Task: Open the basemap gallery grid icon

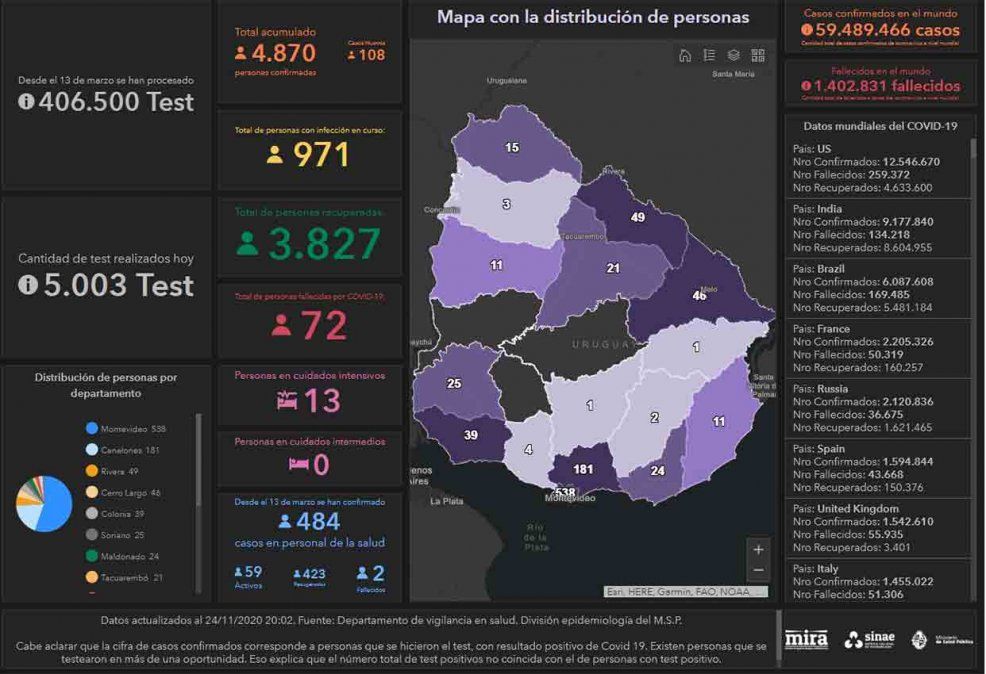Action: (758, 56)
